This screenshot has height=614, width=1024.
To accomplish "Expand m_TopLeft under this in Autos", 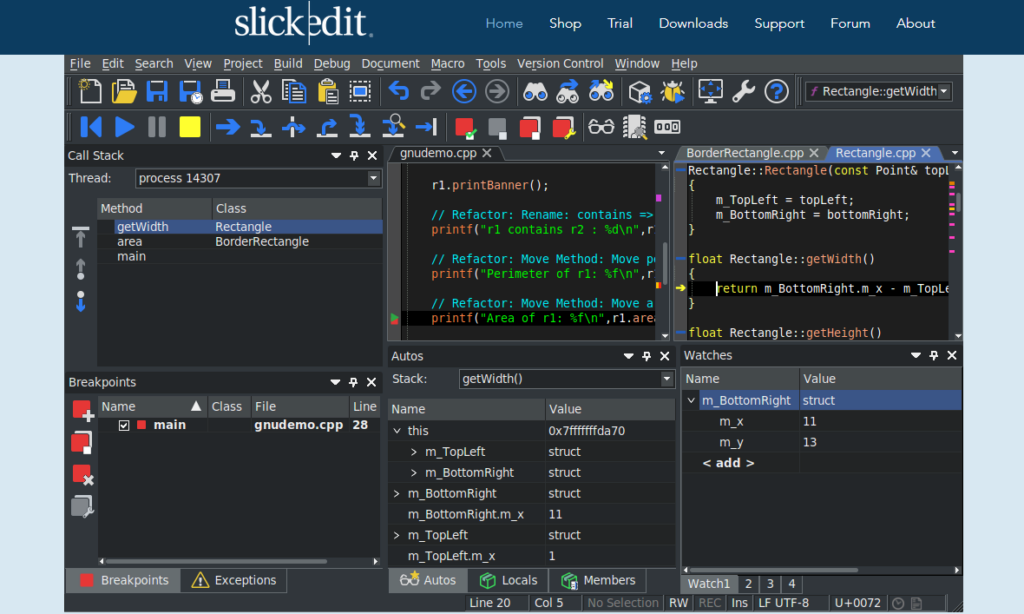I will coord(414,451).
